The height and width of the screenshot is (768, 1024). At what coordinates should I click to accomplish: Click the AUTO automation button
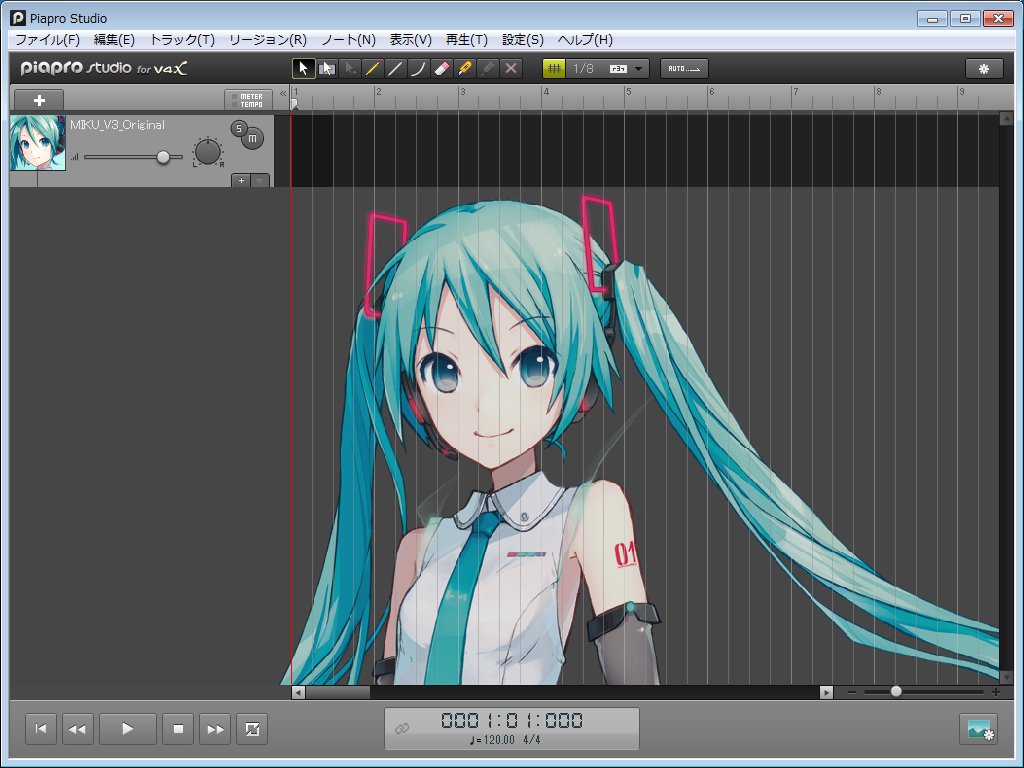[684, 69]
